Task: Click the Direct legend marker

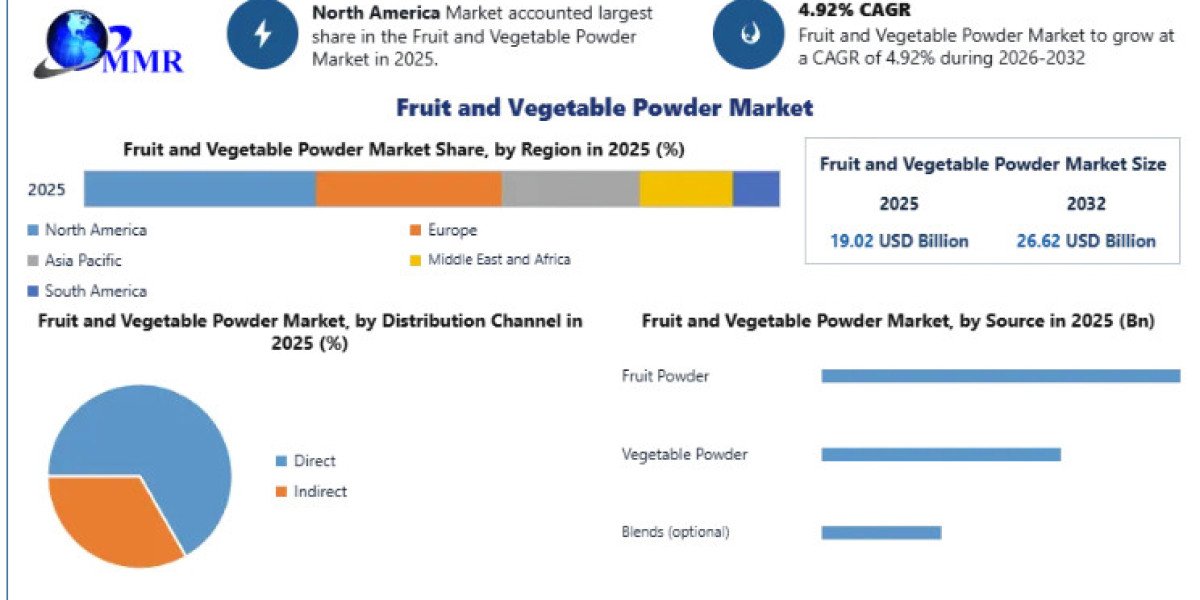Action: pos(282,461)
